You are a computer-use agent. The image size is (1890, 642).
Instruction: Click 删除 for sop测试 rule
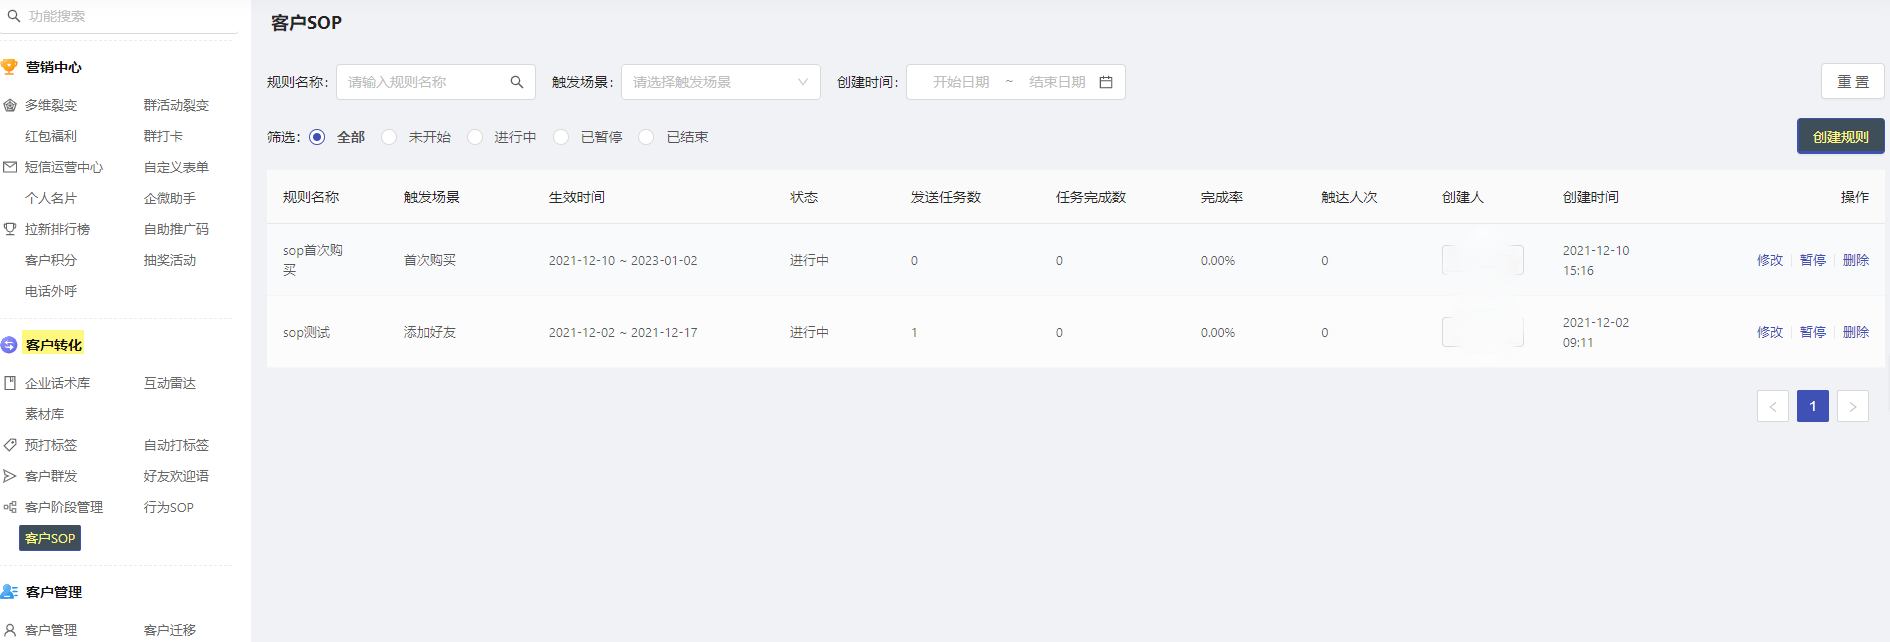click(x=1856, y=332)
